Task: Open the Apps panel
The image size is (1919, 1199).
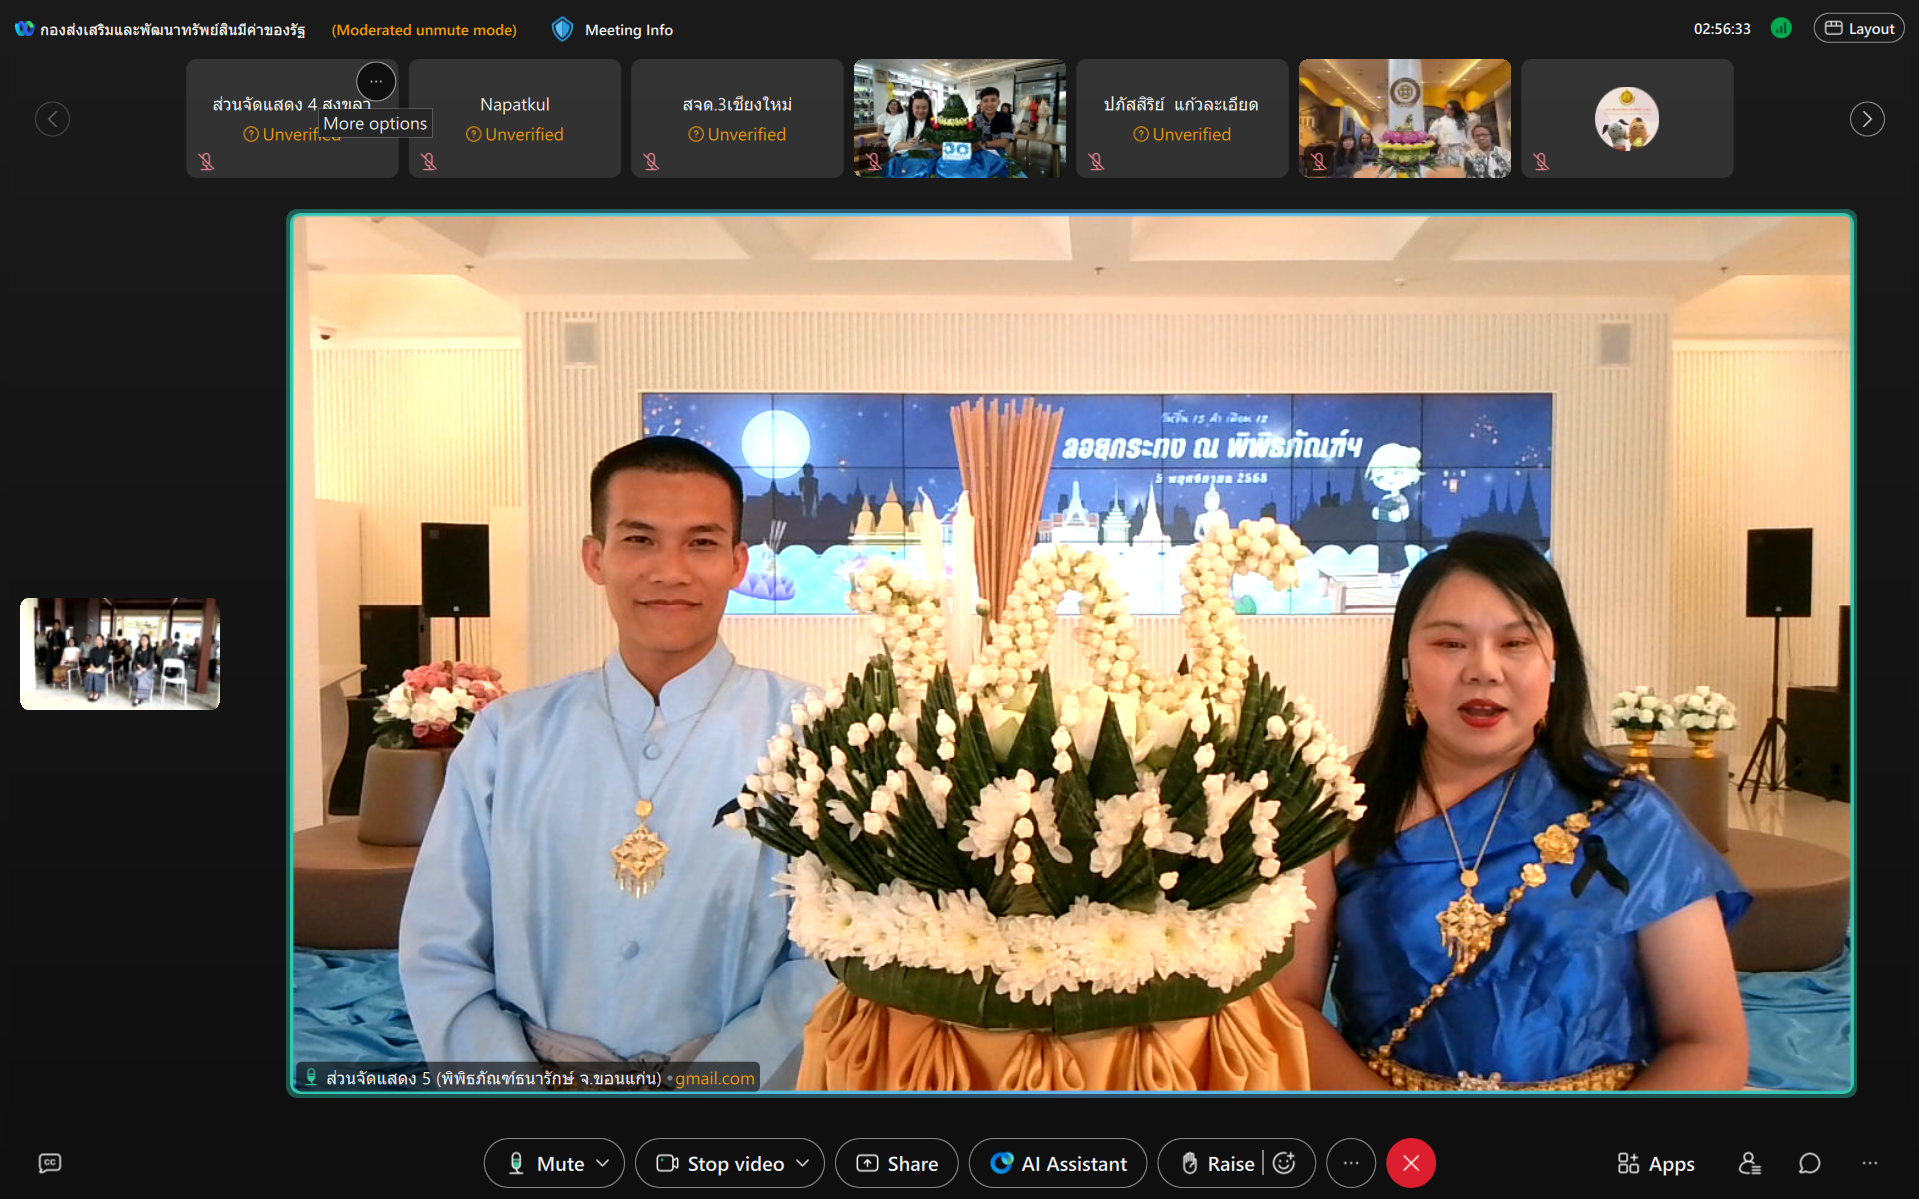Action: point(1654,1163)
